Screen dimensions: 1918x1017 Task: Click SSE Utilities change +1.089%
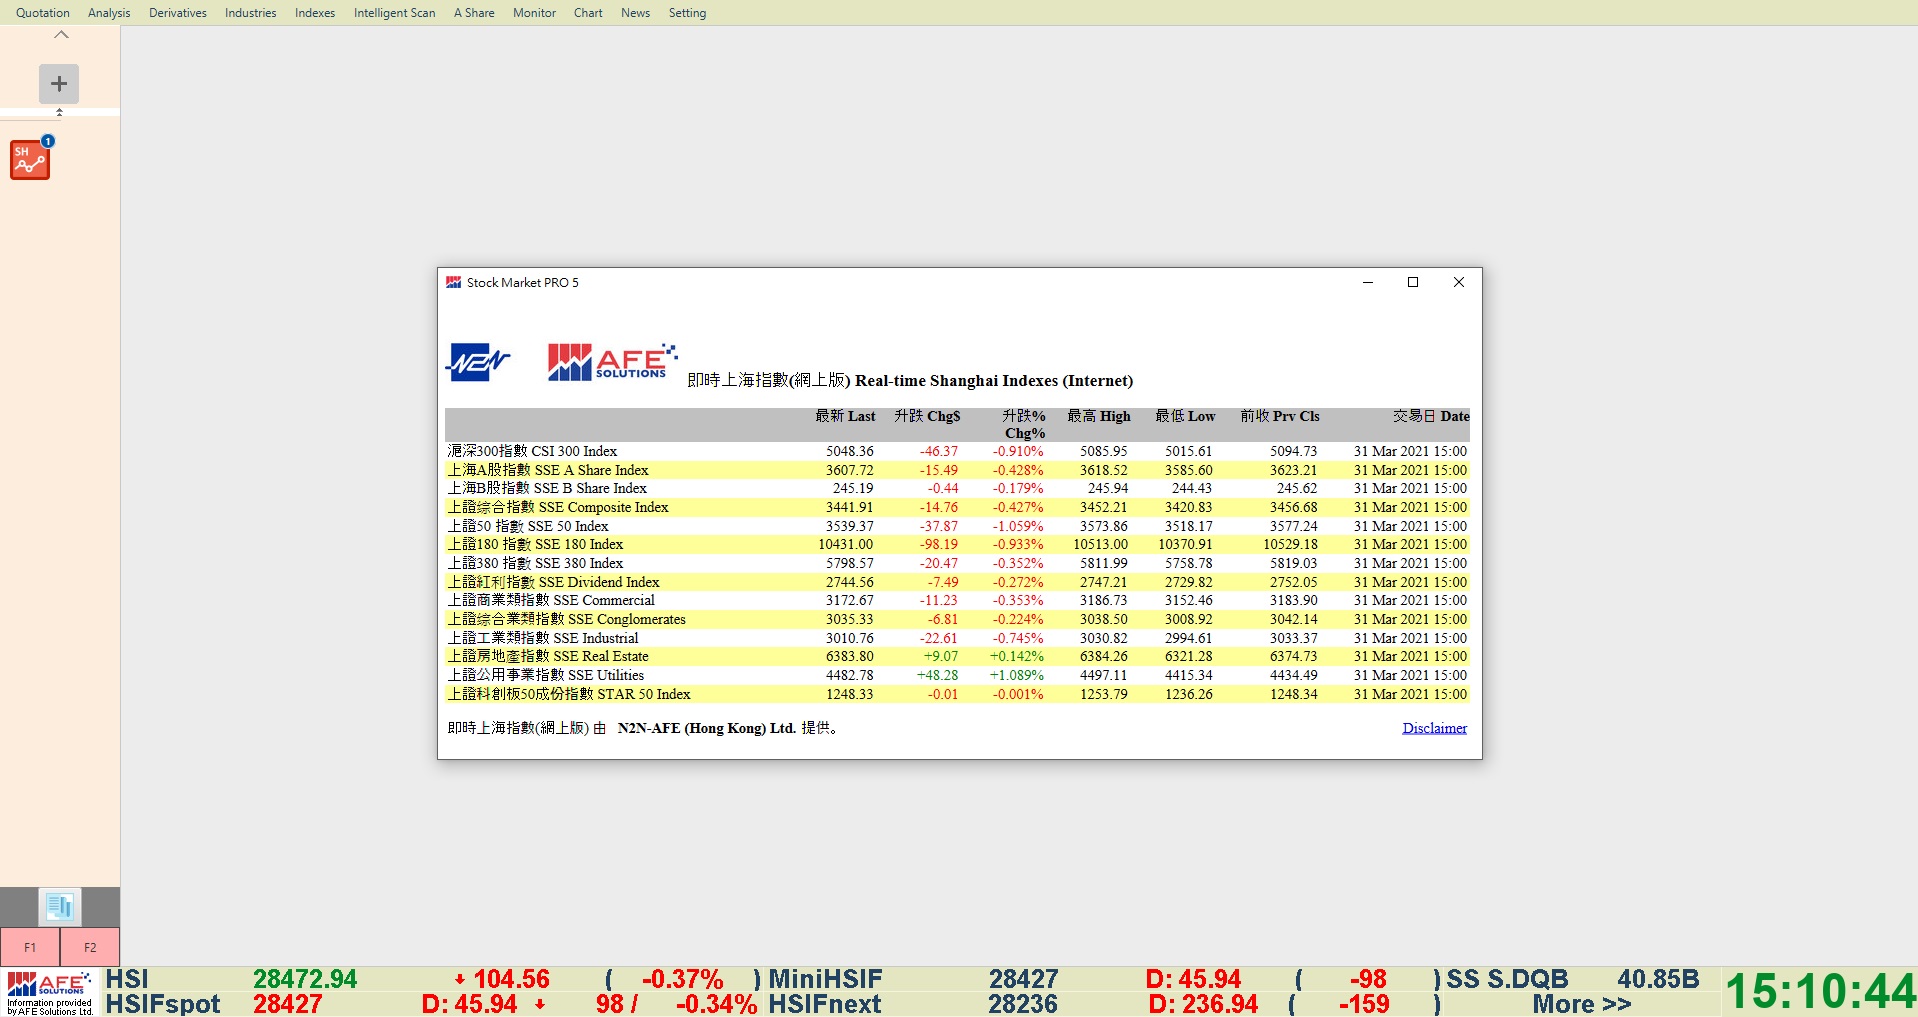coord(1017,675)
